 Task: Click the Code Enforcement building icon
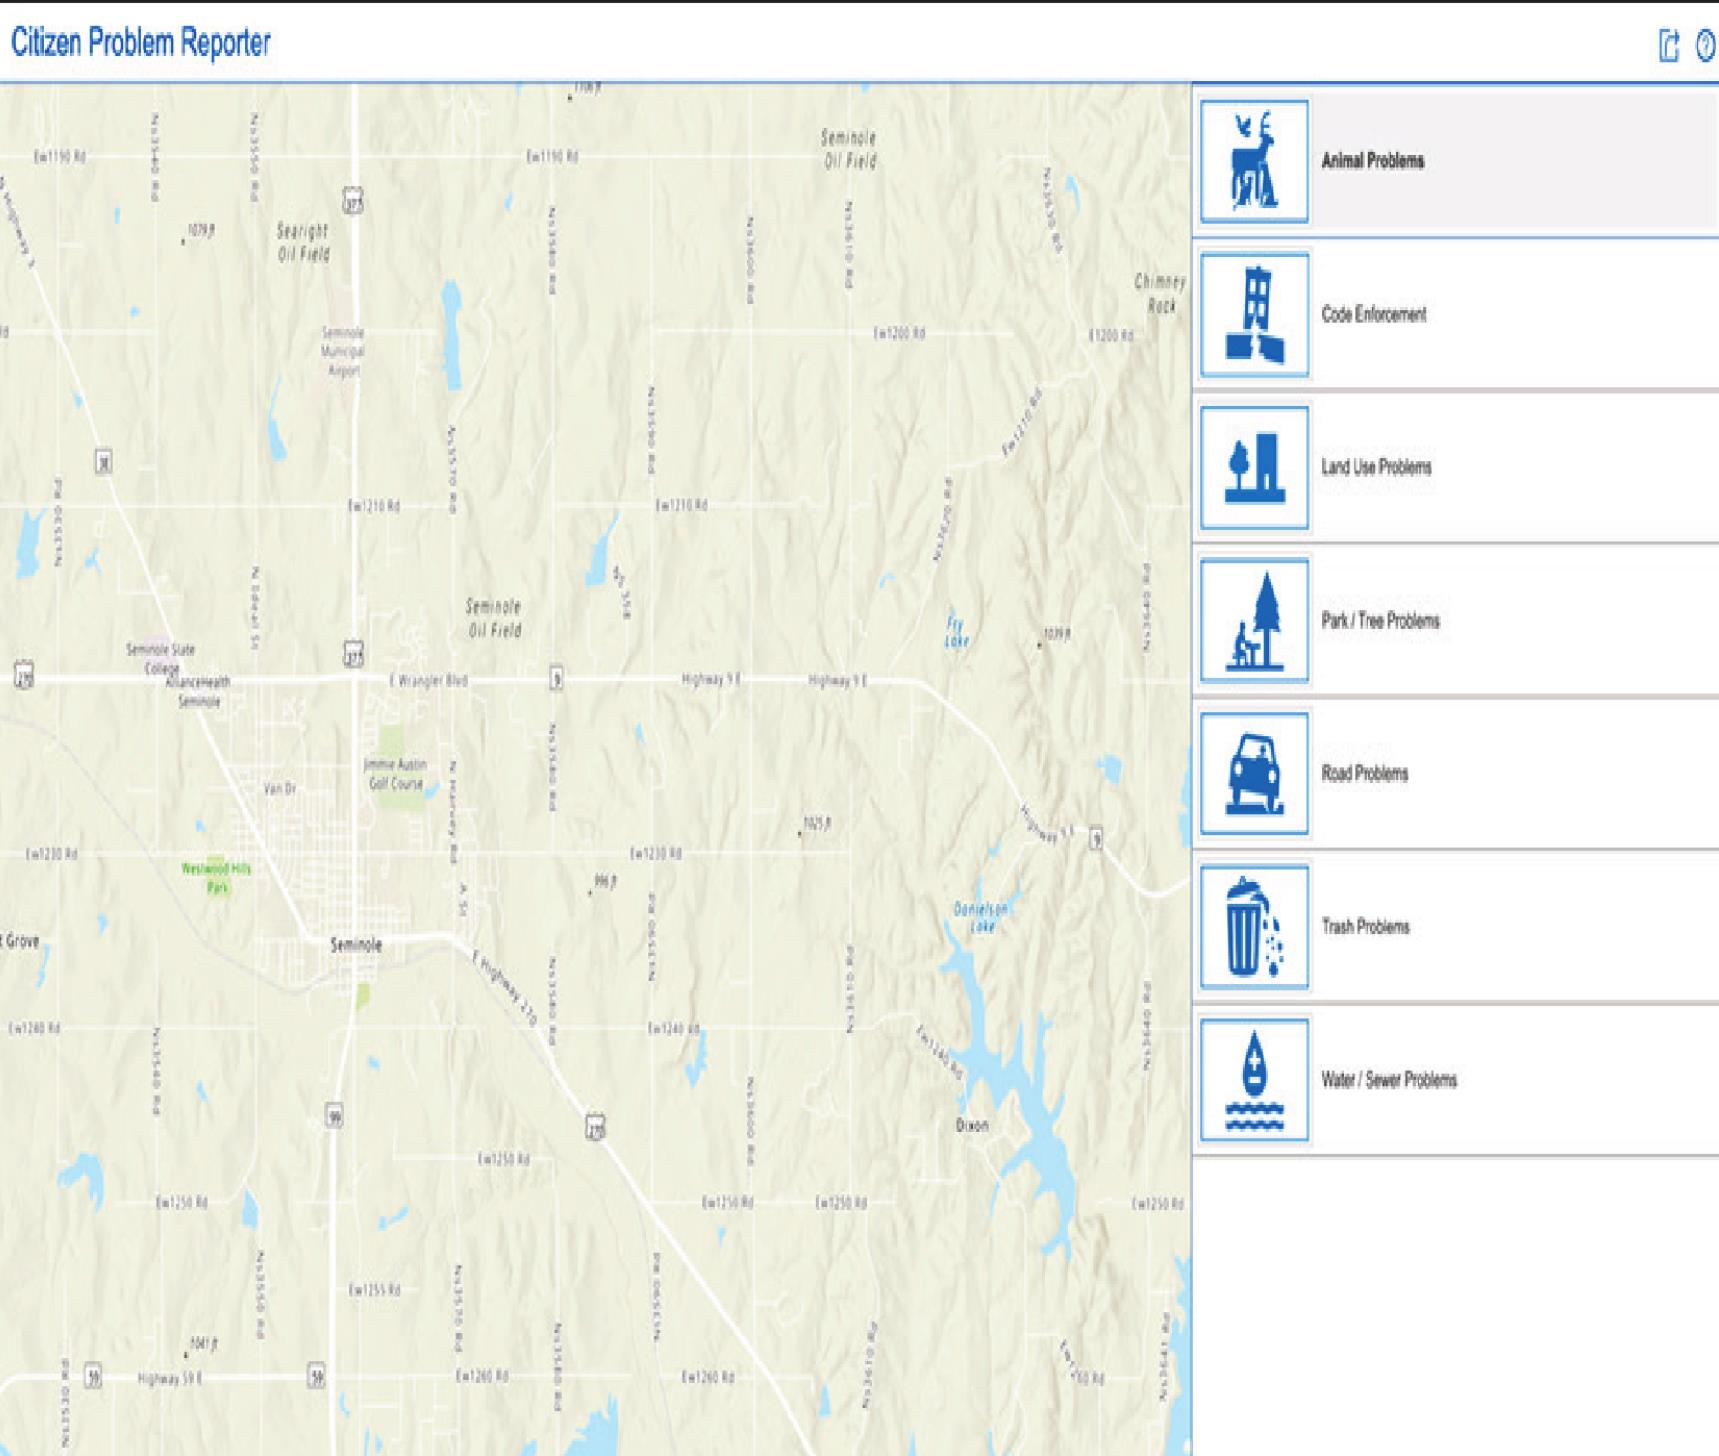[x=1255, y=315]
